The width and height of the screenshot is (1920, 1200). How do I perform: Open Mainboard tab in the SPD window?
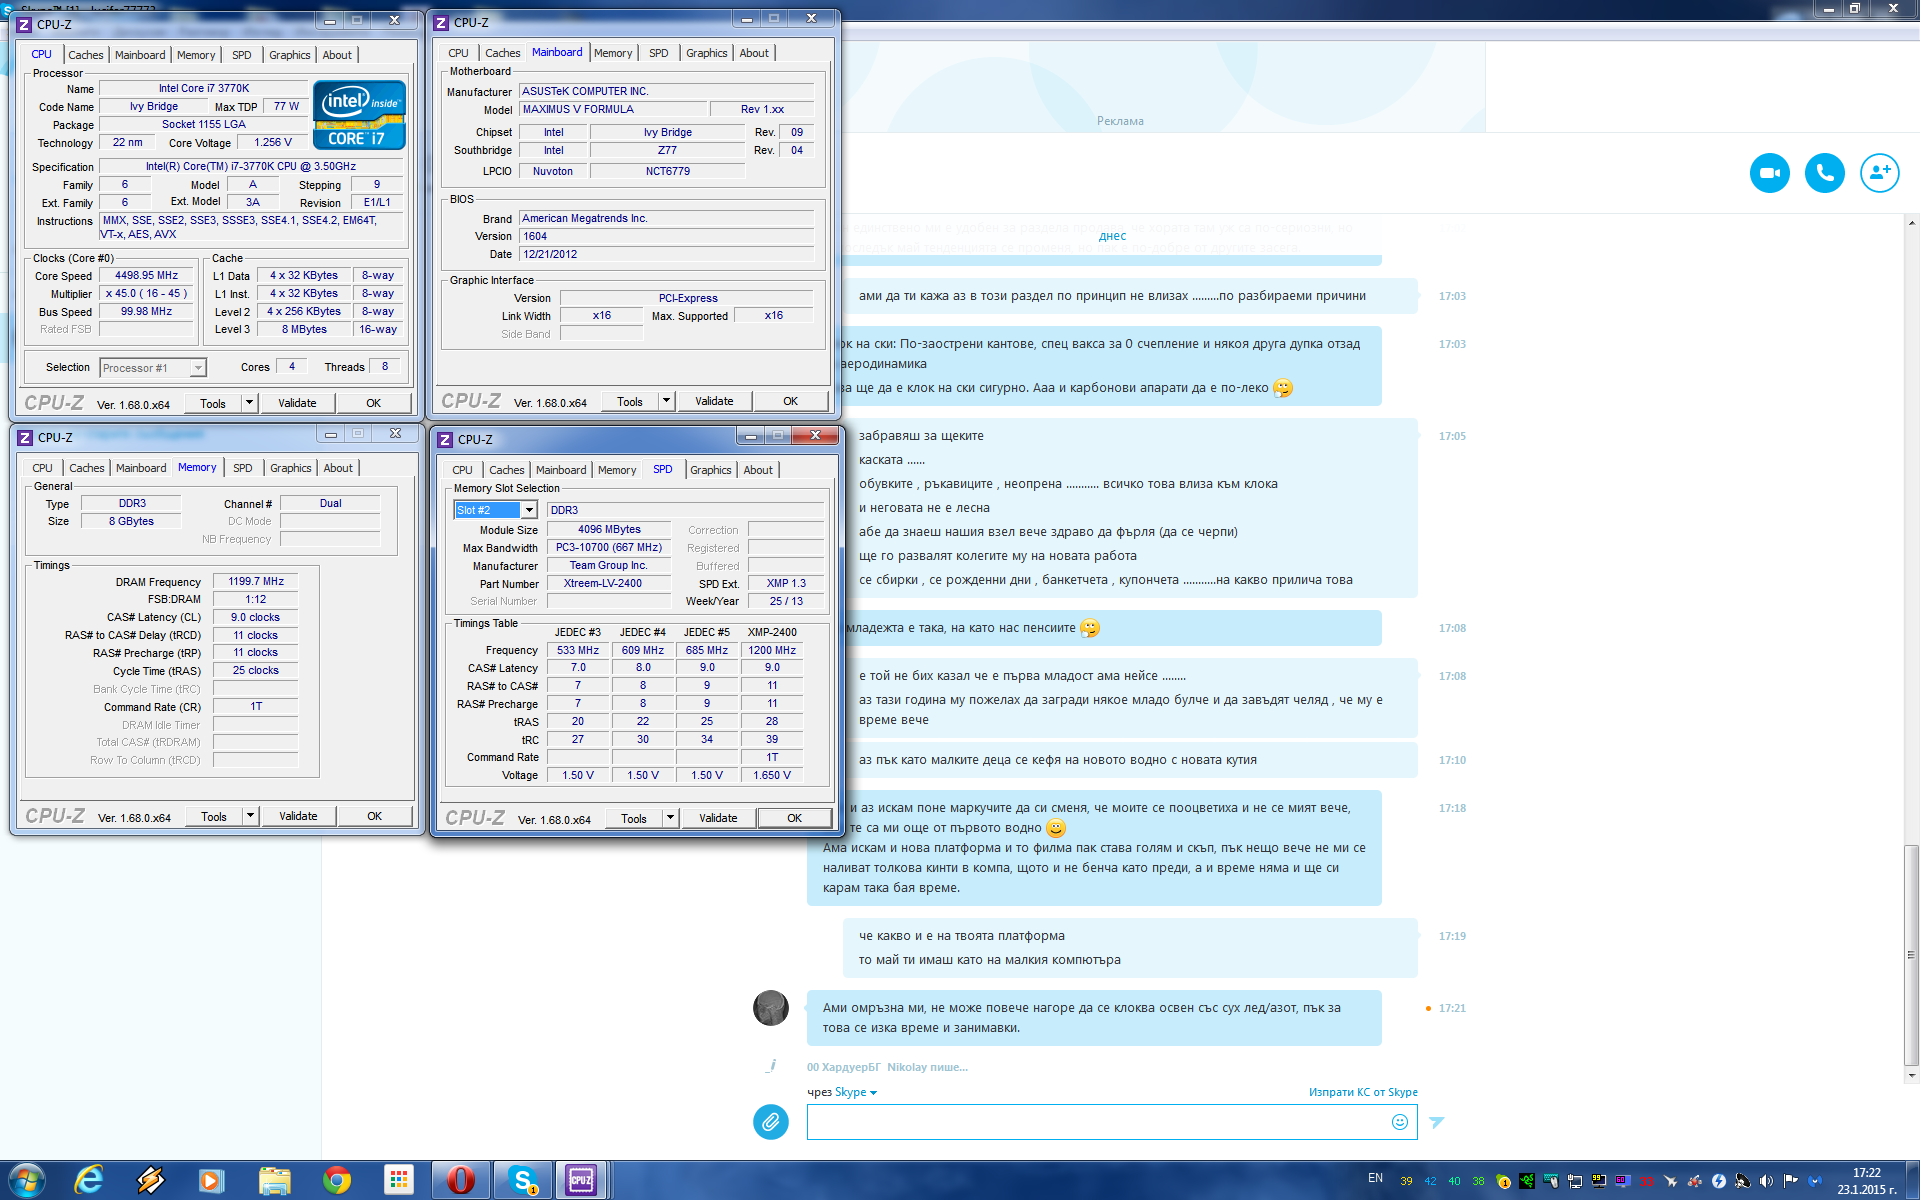(561, 470)
